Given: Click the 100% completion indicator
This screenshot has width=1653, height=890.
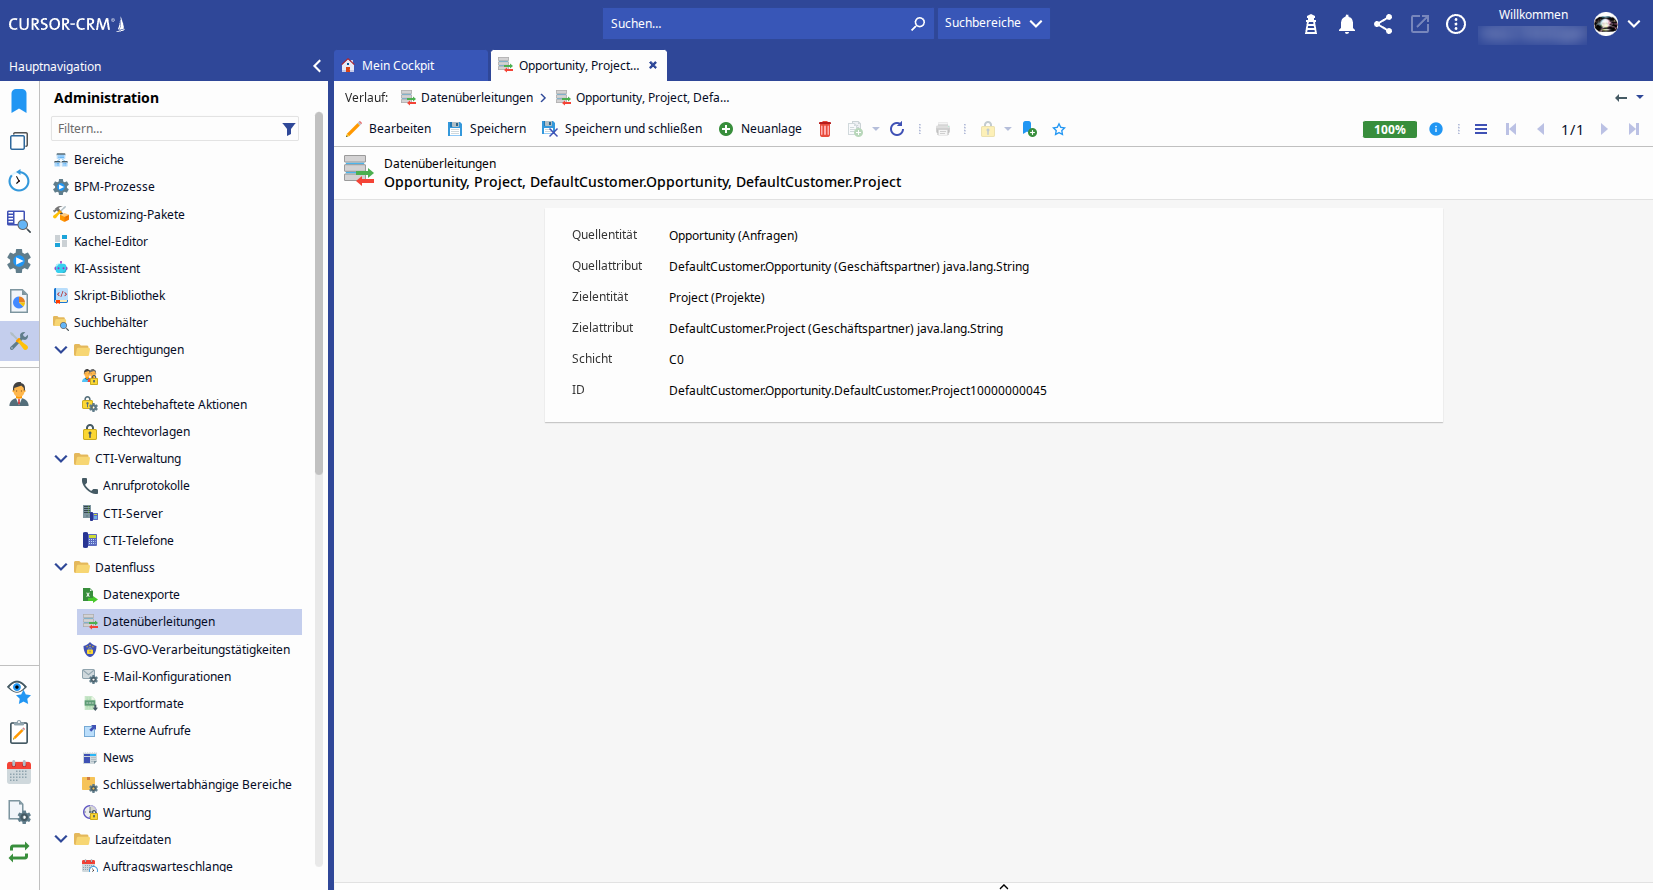Looking at the screenshot, I should pos(1389,129).
